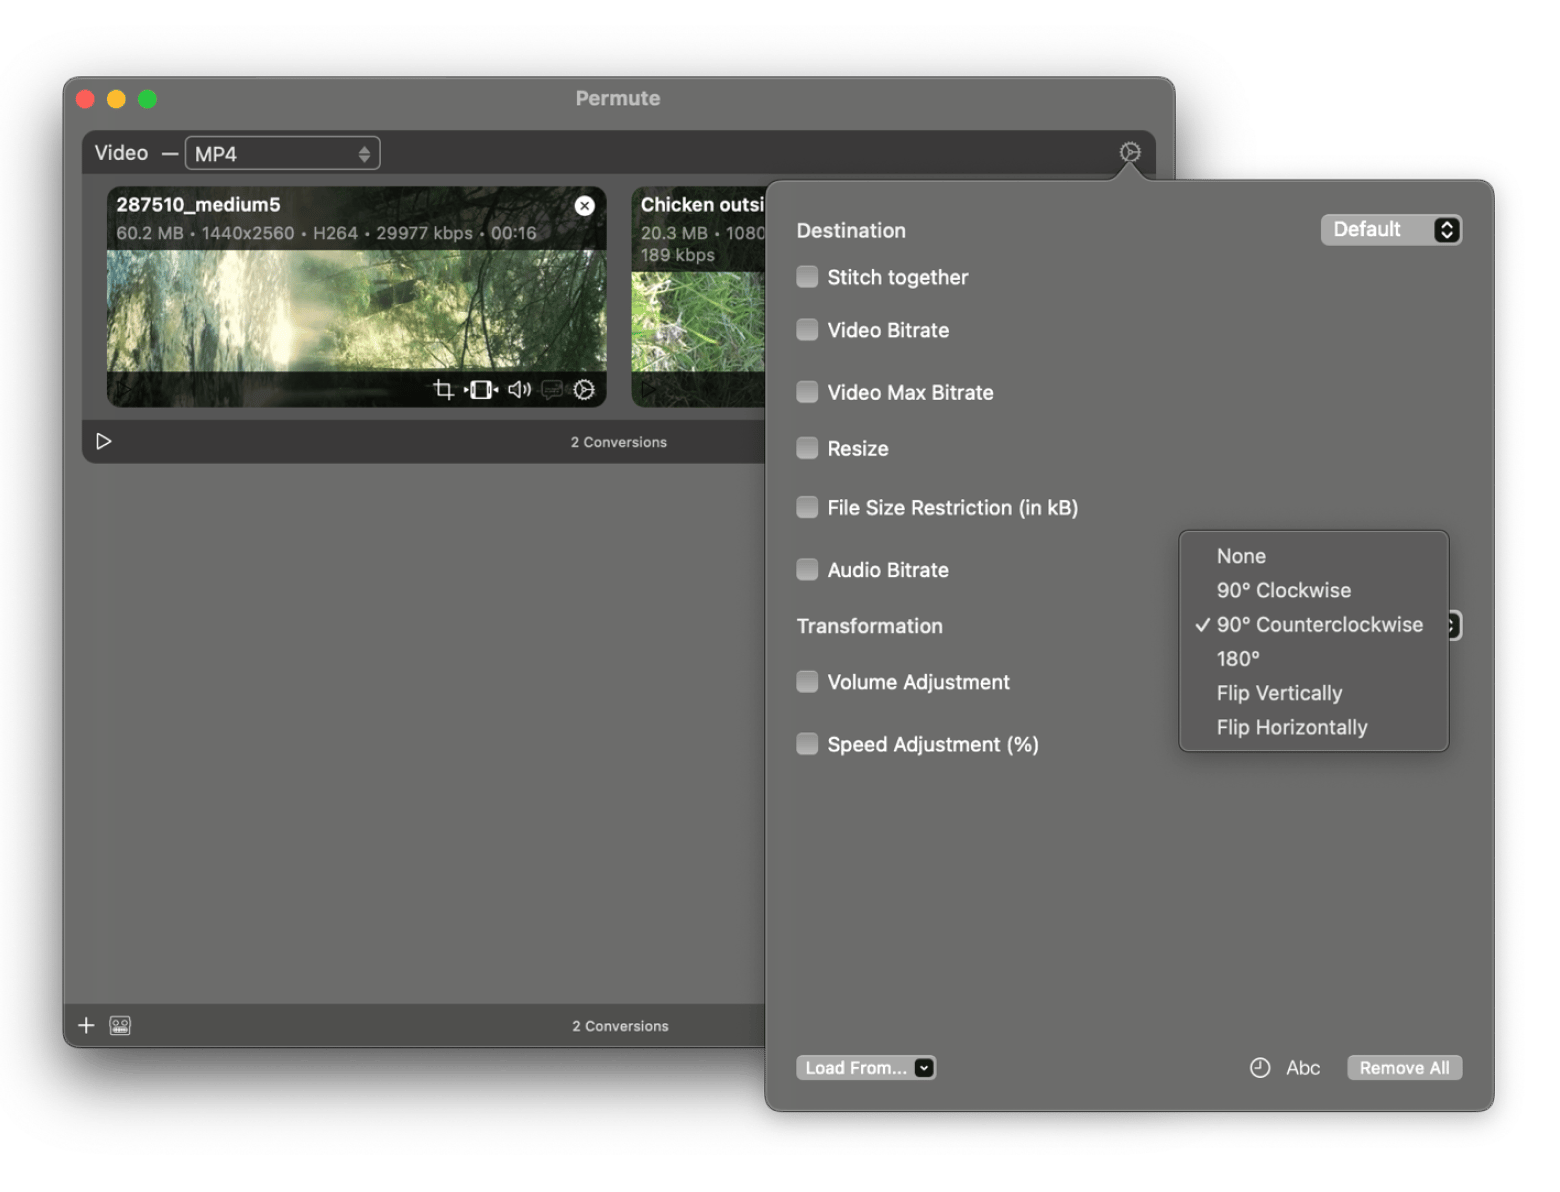Remove 287510_medium5 using its X button
This screenshot has width=1560, height=1192.
(x=585, y=205)
